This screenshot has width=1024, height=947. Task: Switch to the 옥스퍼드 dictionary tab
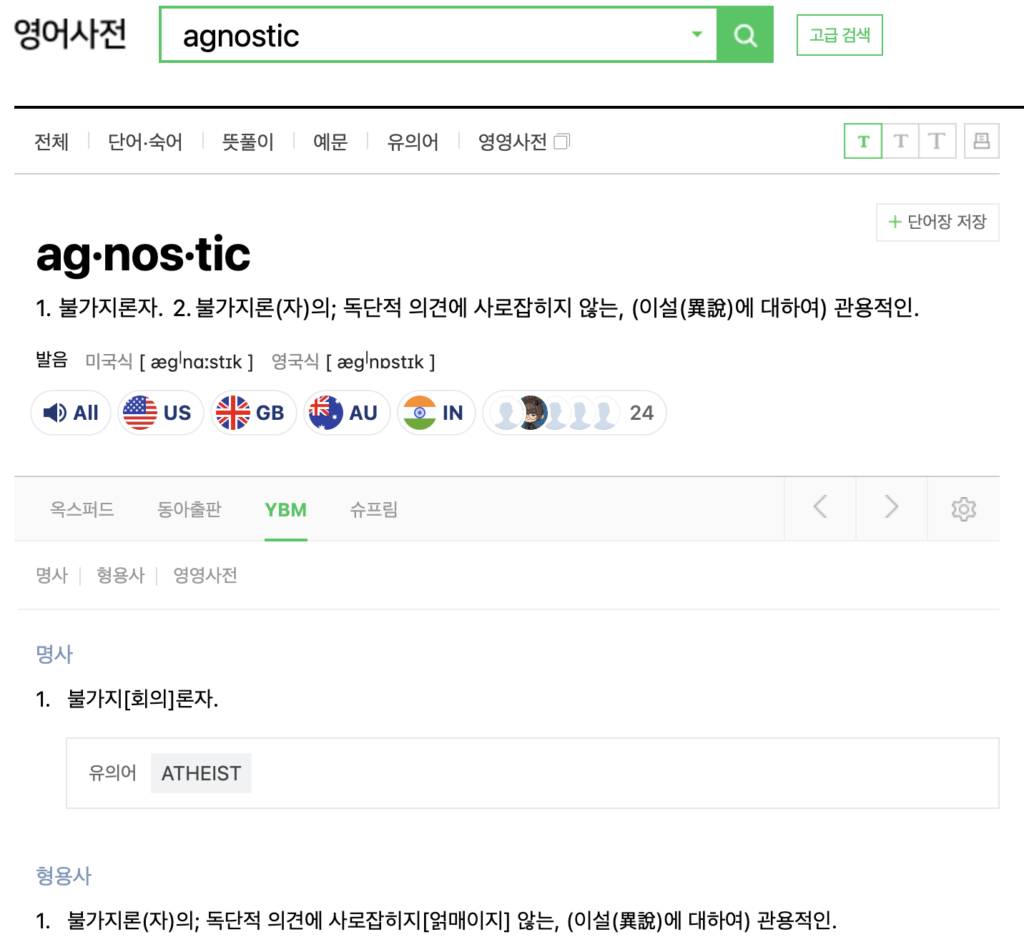click(82, 510)
